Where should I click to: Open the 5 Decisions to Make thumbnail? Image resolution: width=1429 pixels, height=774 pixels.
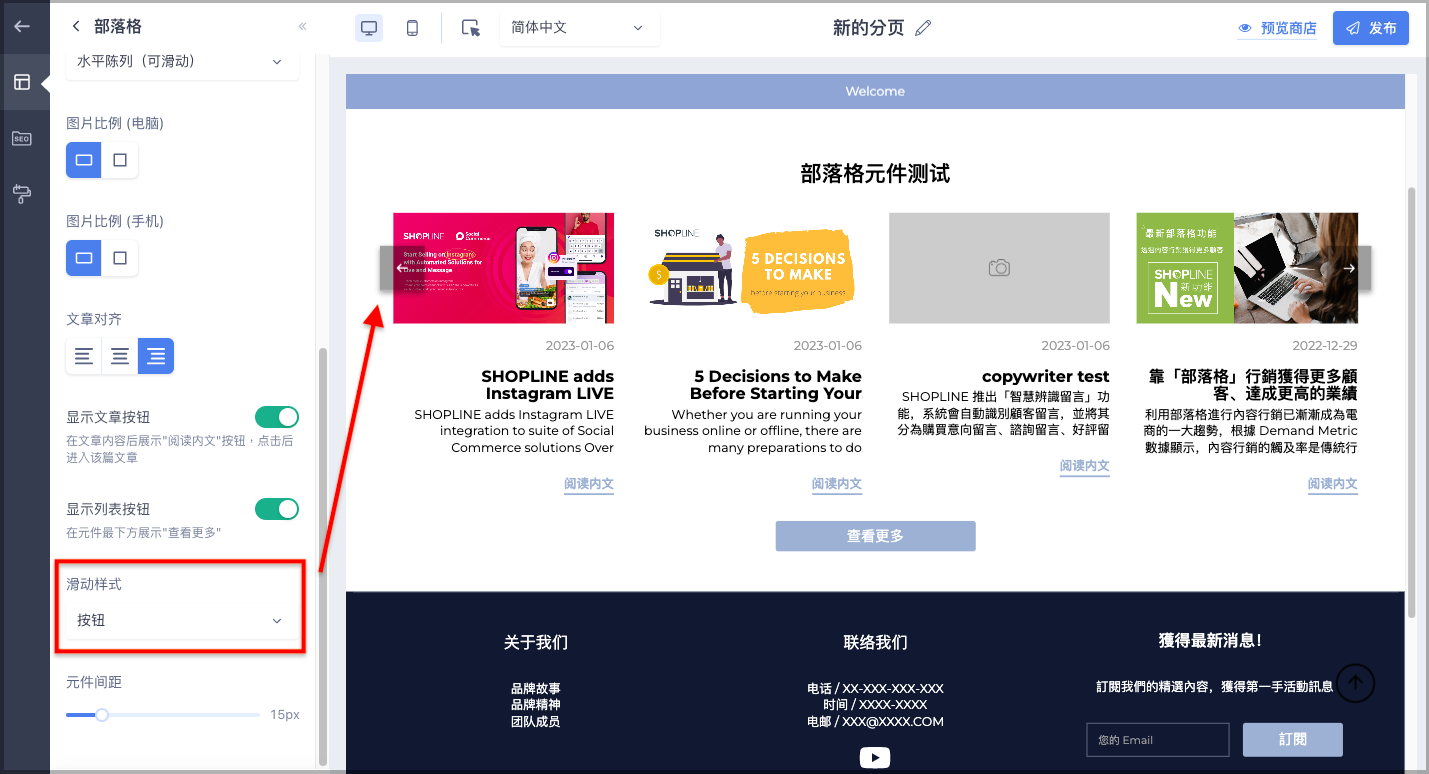751,268
